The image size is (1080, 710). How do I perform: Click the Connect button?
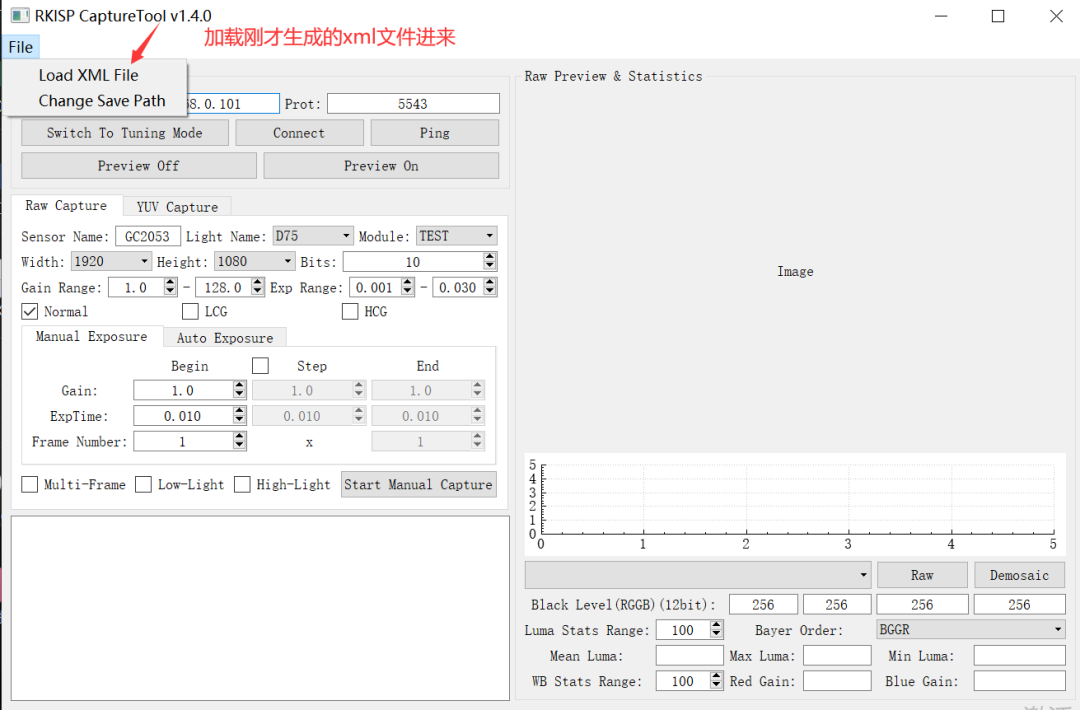click(x=299, y=132)
